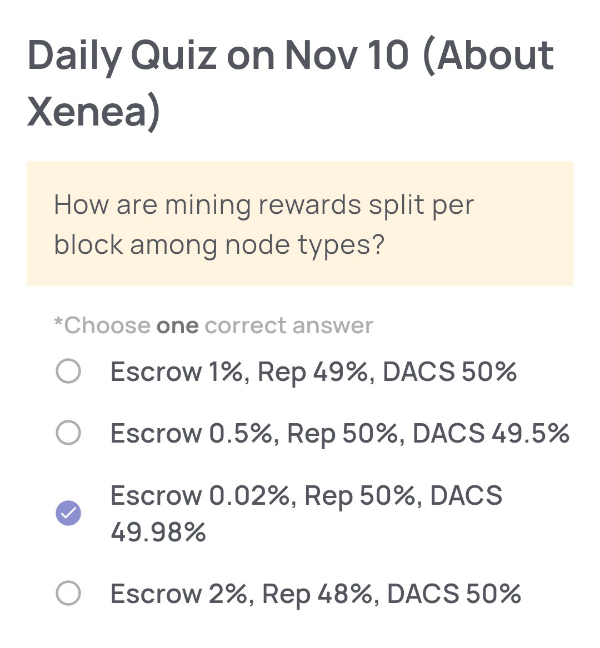Select the Escrow 0.5%, Rep 50% radio button
600x648 pixels.
tap(68, 433)
